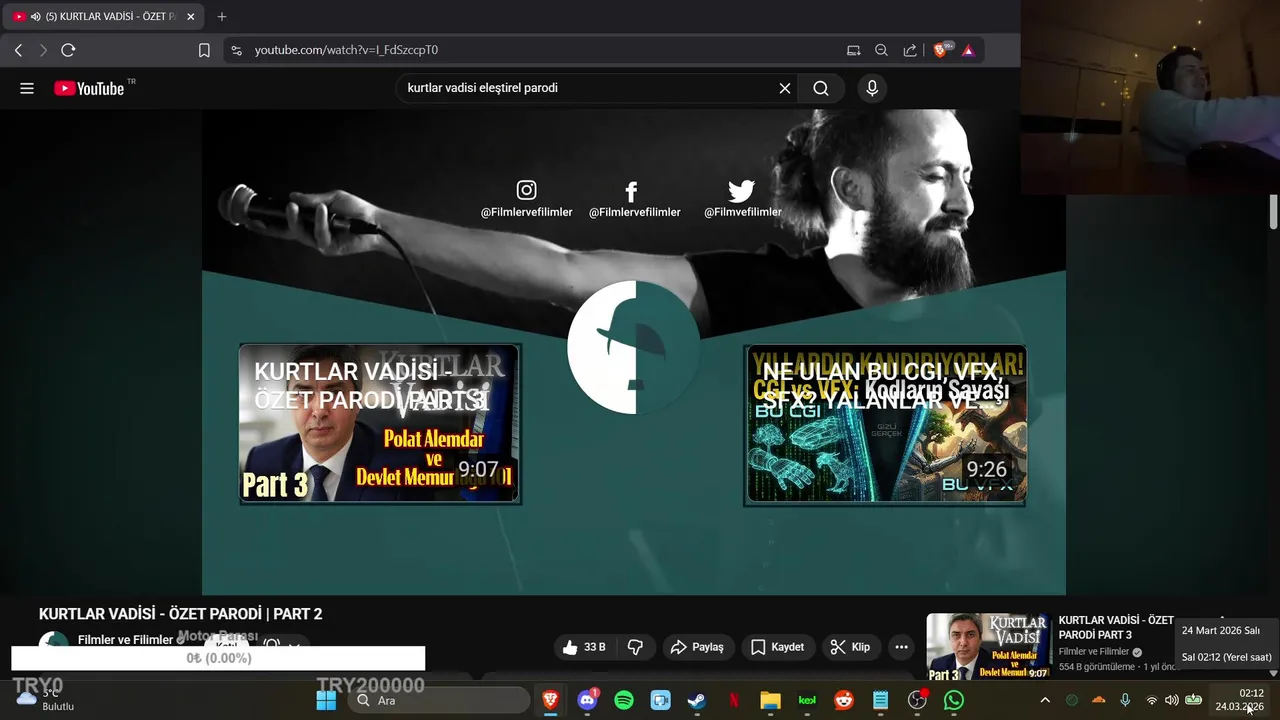The width and height of the screenshot is (1280, 720).
Task: Open Discord from the taskbar
Action: click(588, 700)
